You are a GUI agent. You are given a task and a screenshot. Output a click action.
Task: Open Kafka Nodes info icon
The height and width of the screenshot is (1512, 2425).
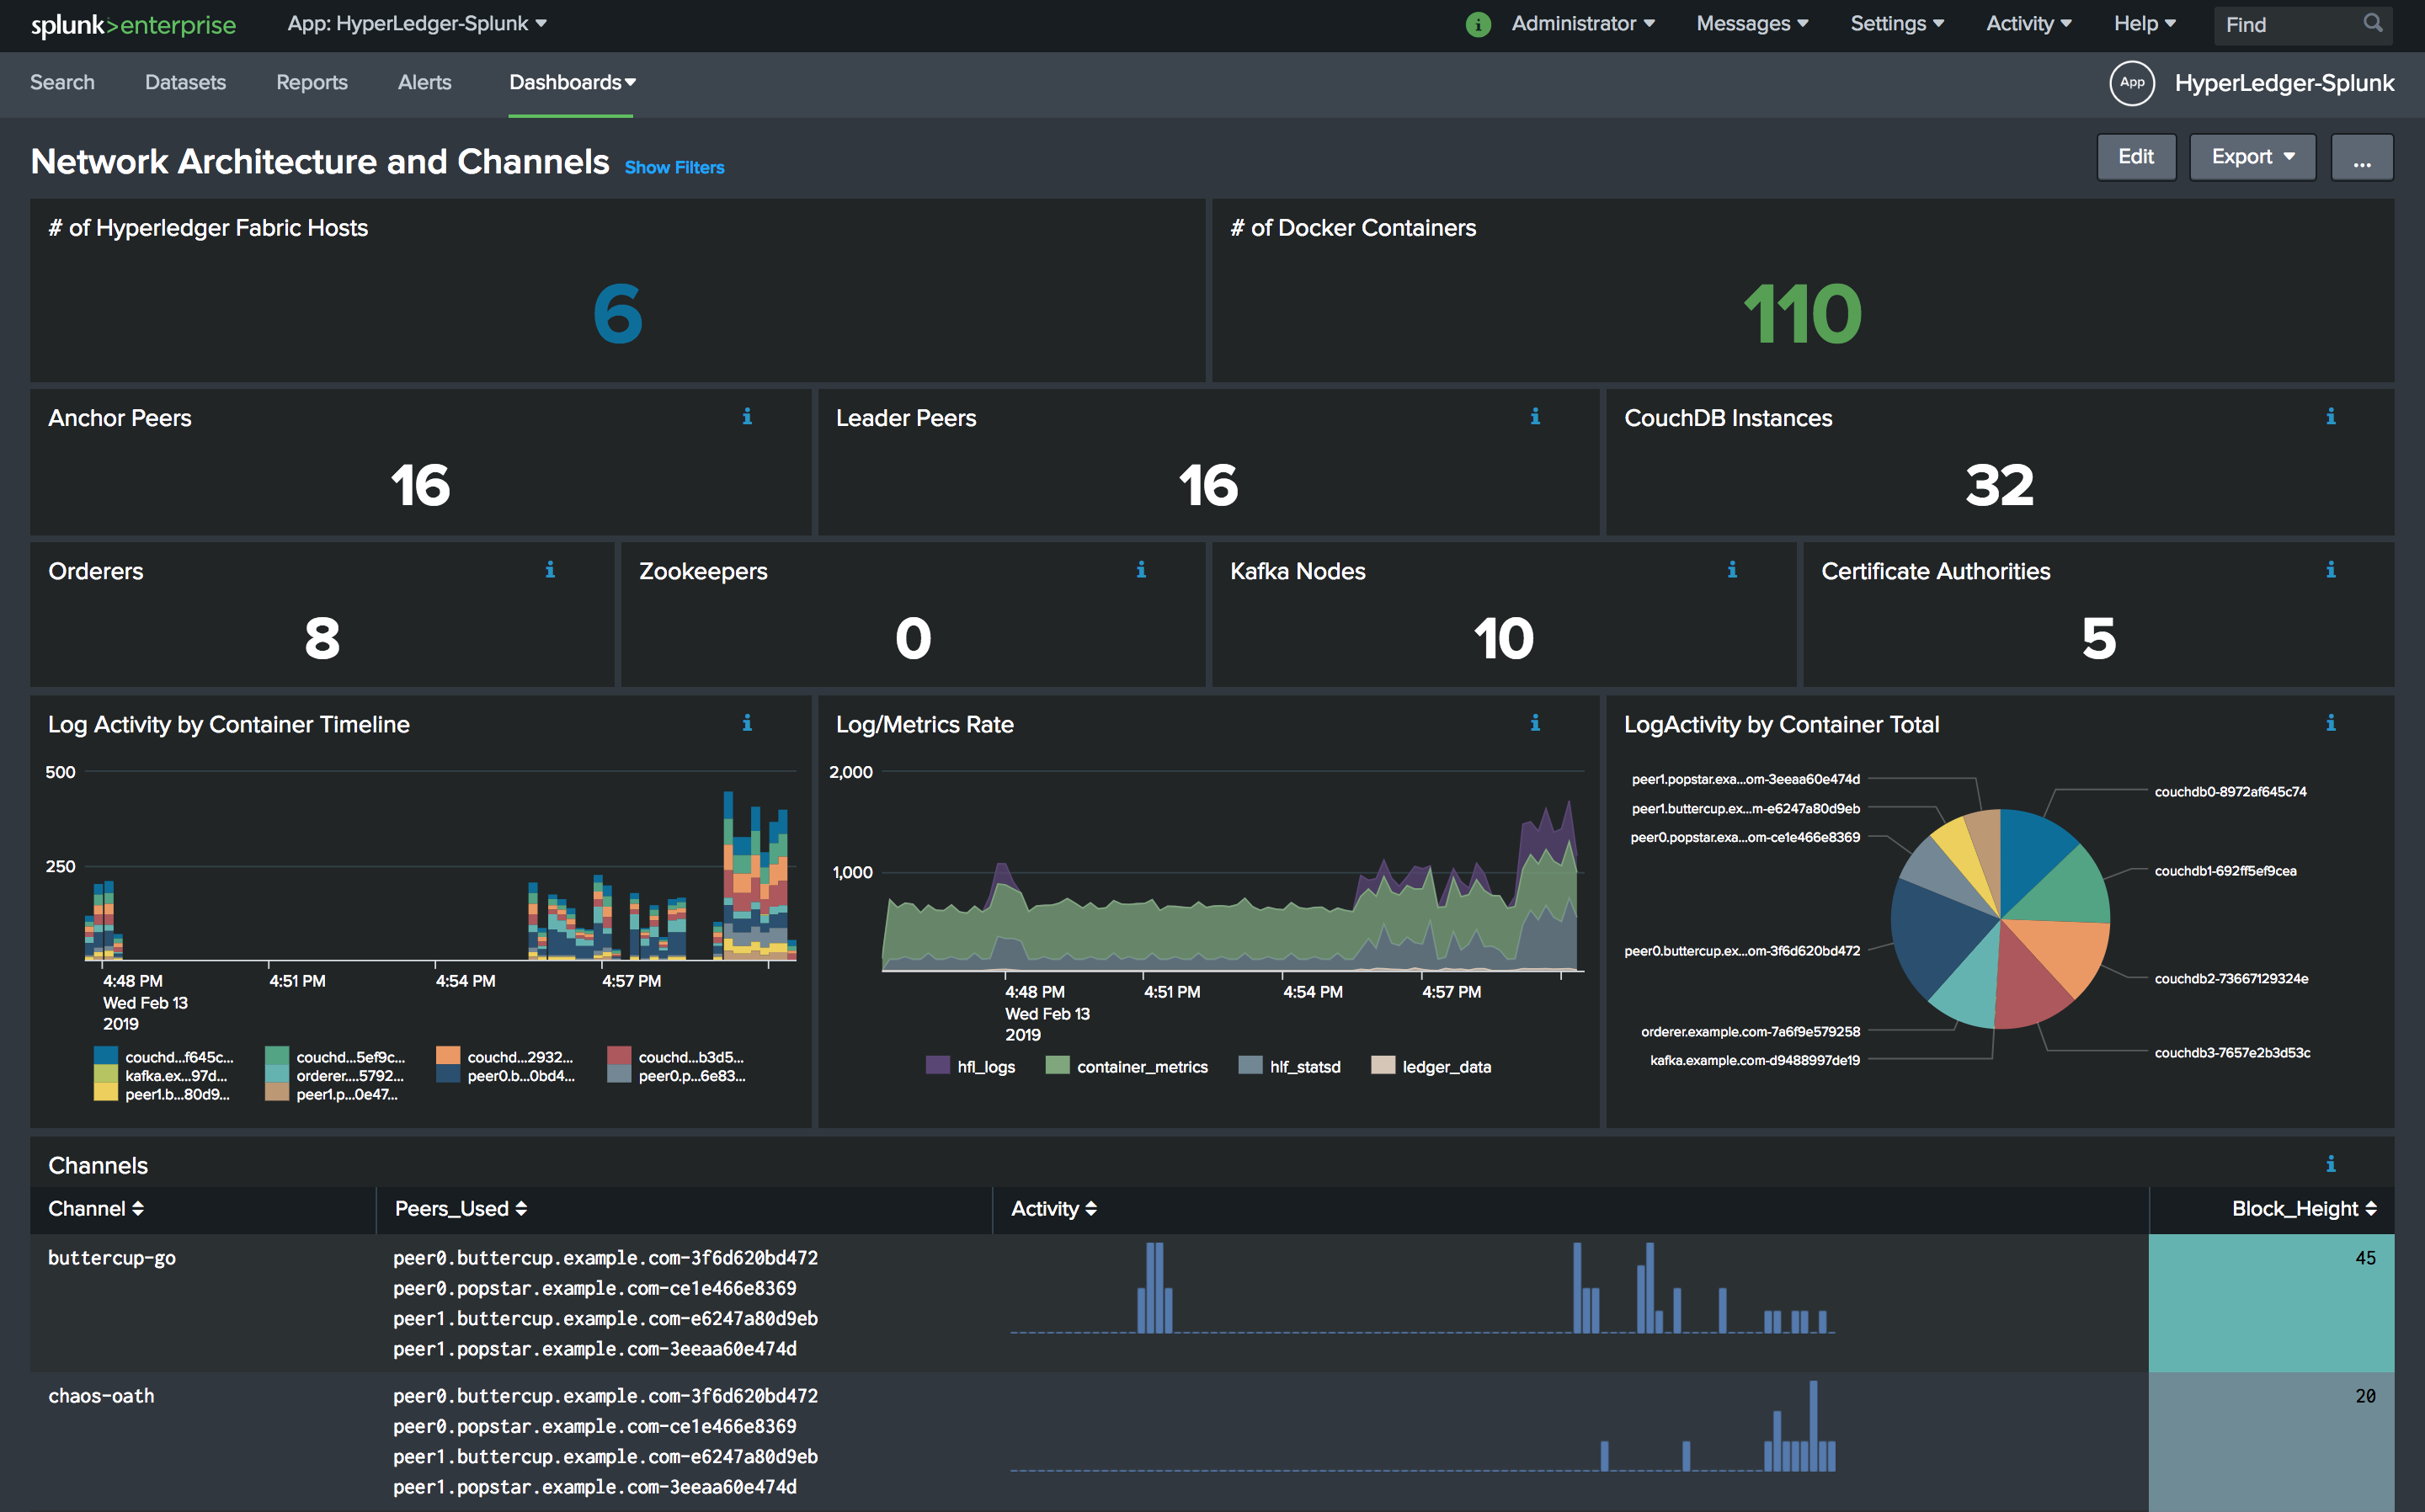[x=1732, y=569]
